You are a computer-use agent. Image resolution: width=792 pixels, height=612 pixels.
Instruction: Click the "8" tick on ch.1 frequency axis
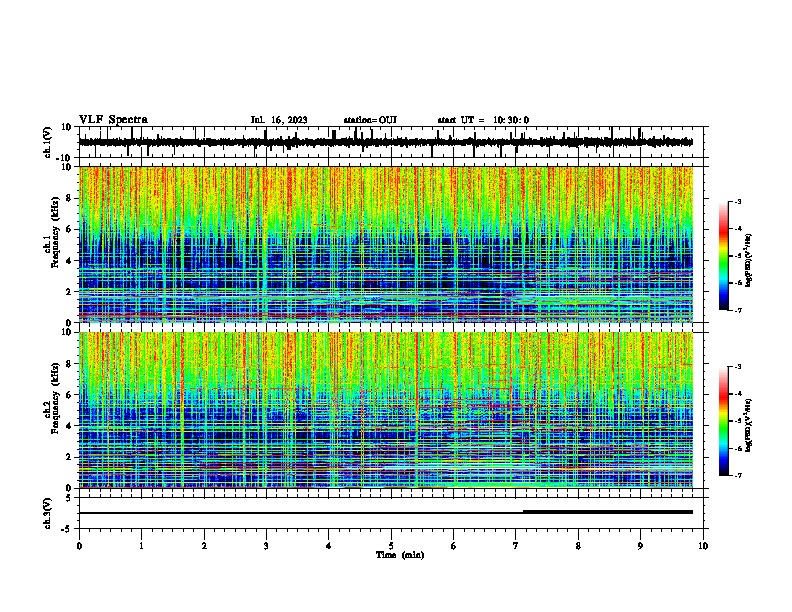(70, 198)
